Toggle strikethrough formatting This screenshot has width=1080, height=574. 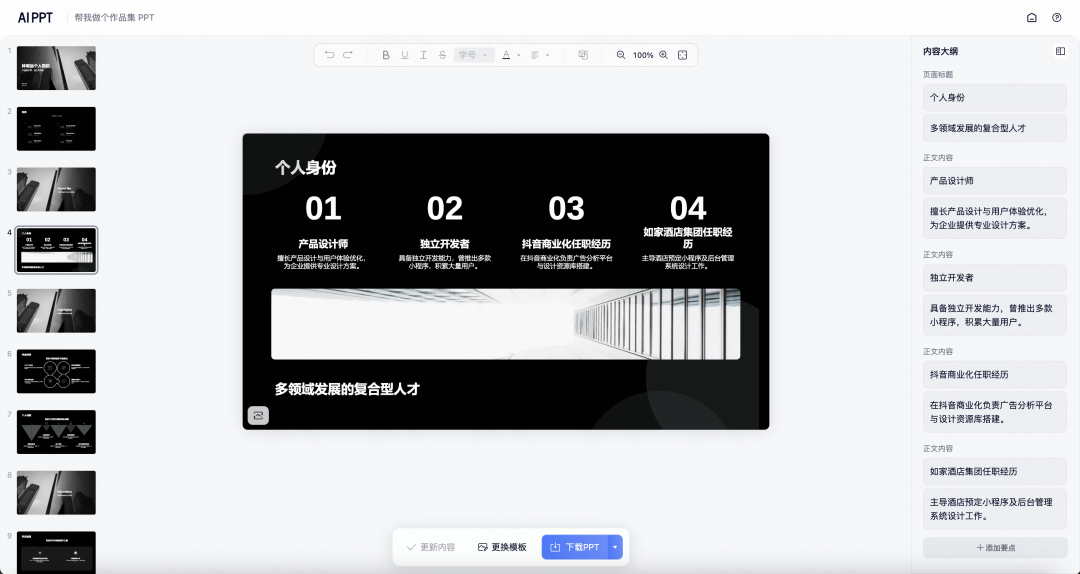coord(442,55)
